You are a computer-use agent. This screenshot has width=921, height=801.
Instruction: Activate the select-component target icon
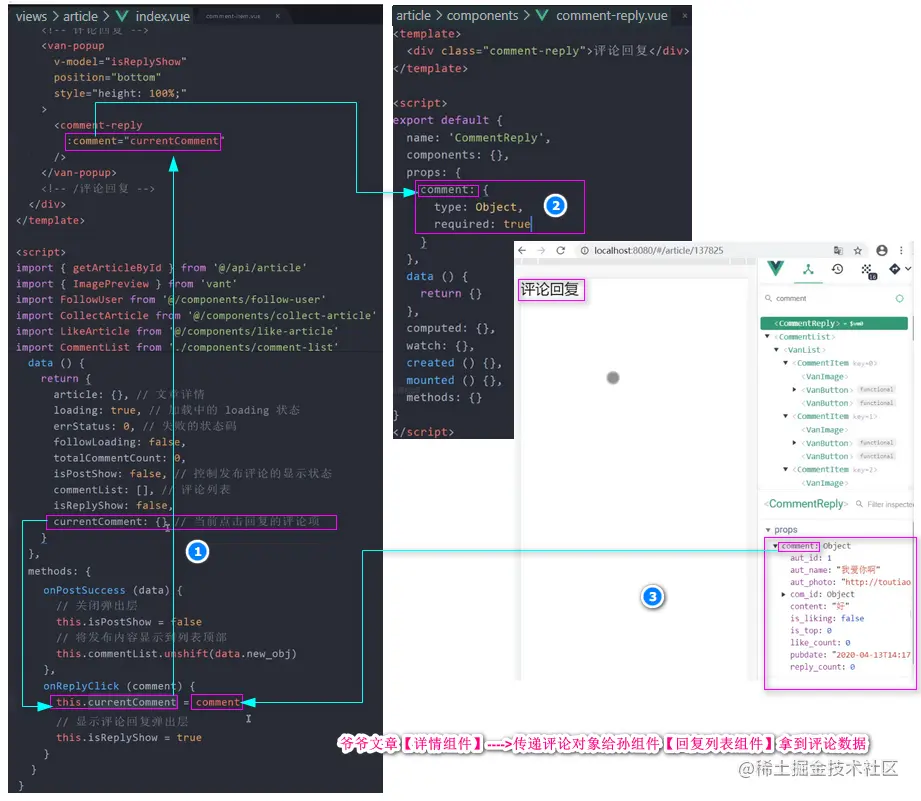point(899,299)
